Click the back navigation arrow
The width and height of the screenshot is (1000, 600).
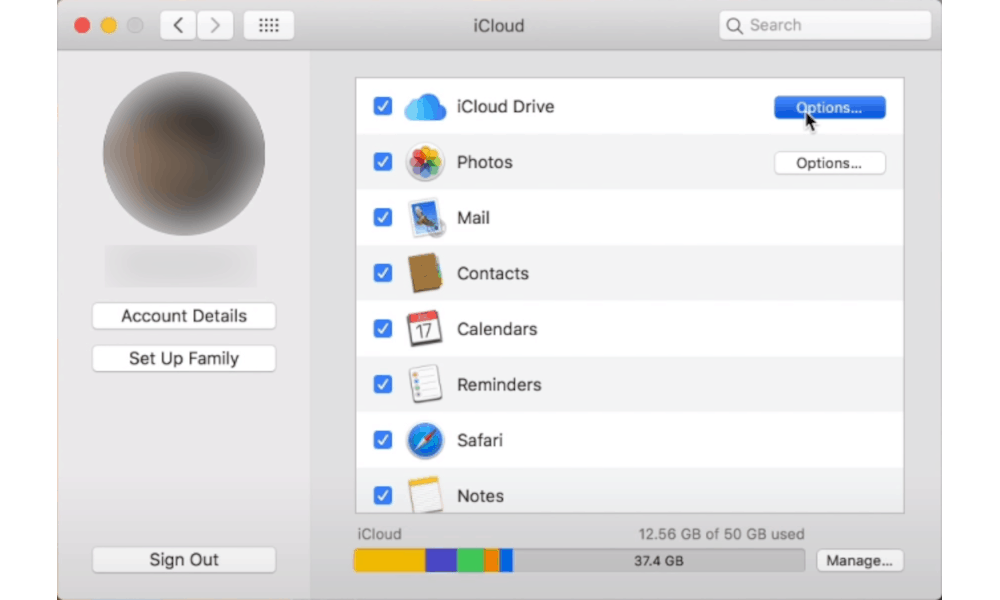(x=177, y=25)
